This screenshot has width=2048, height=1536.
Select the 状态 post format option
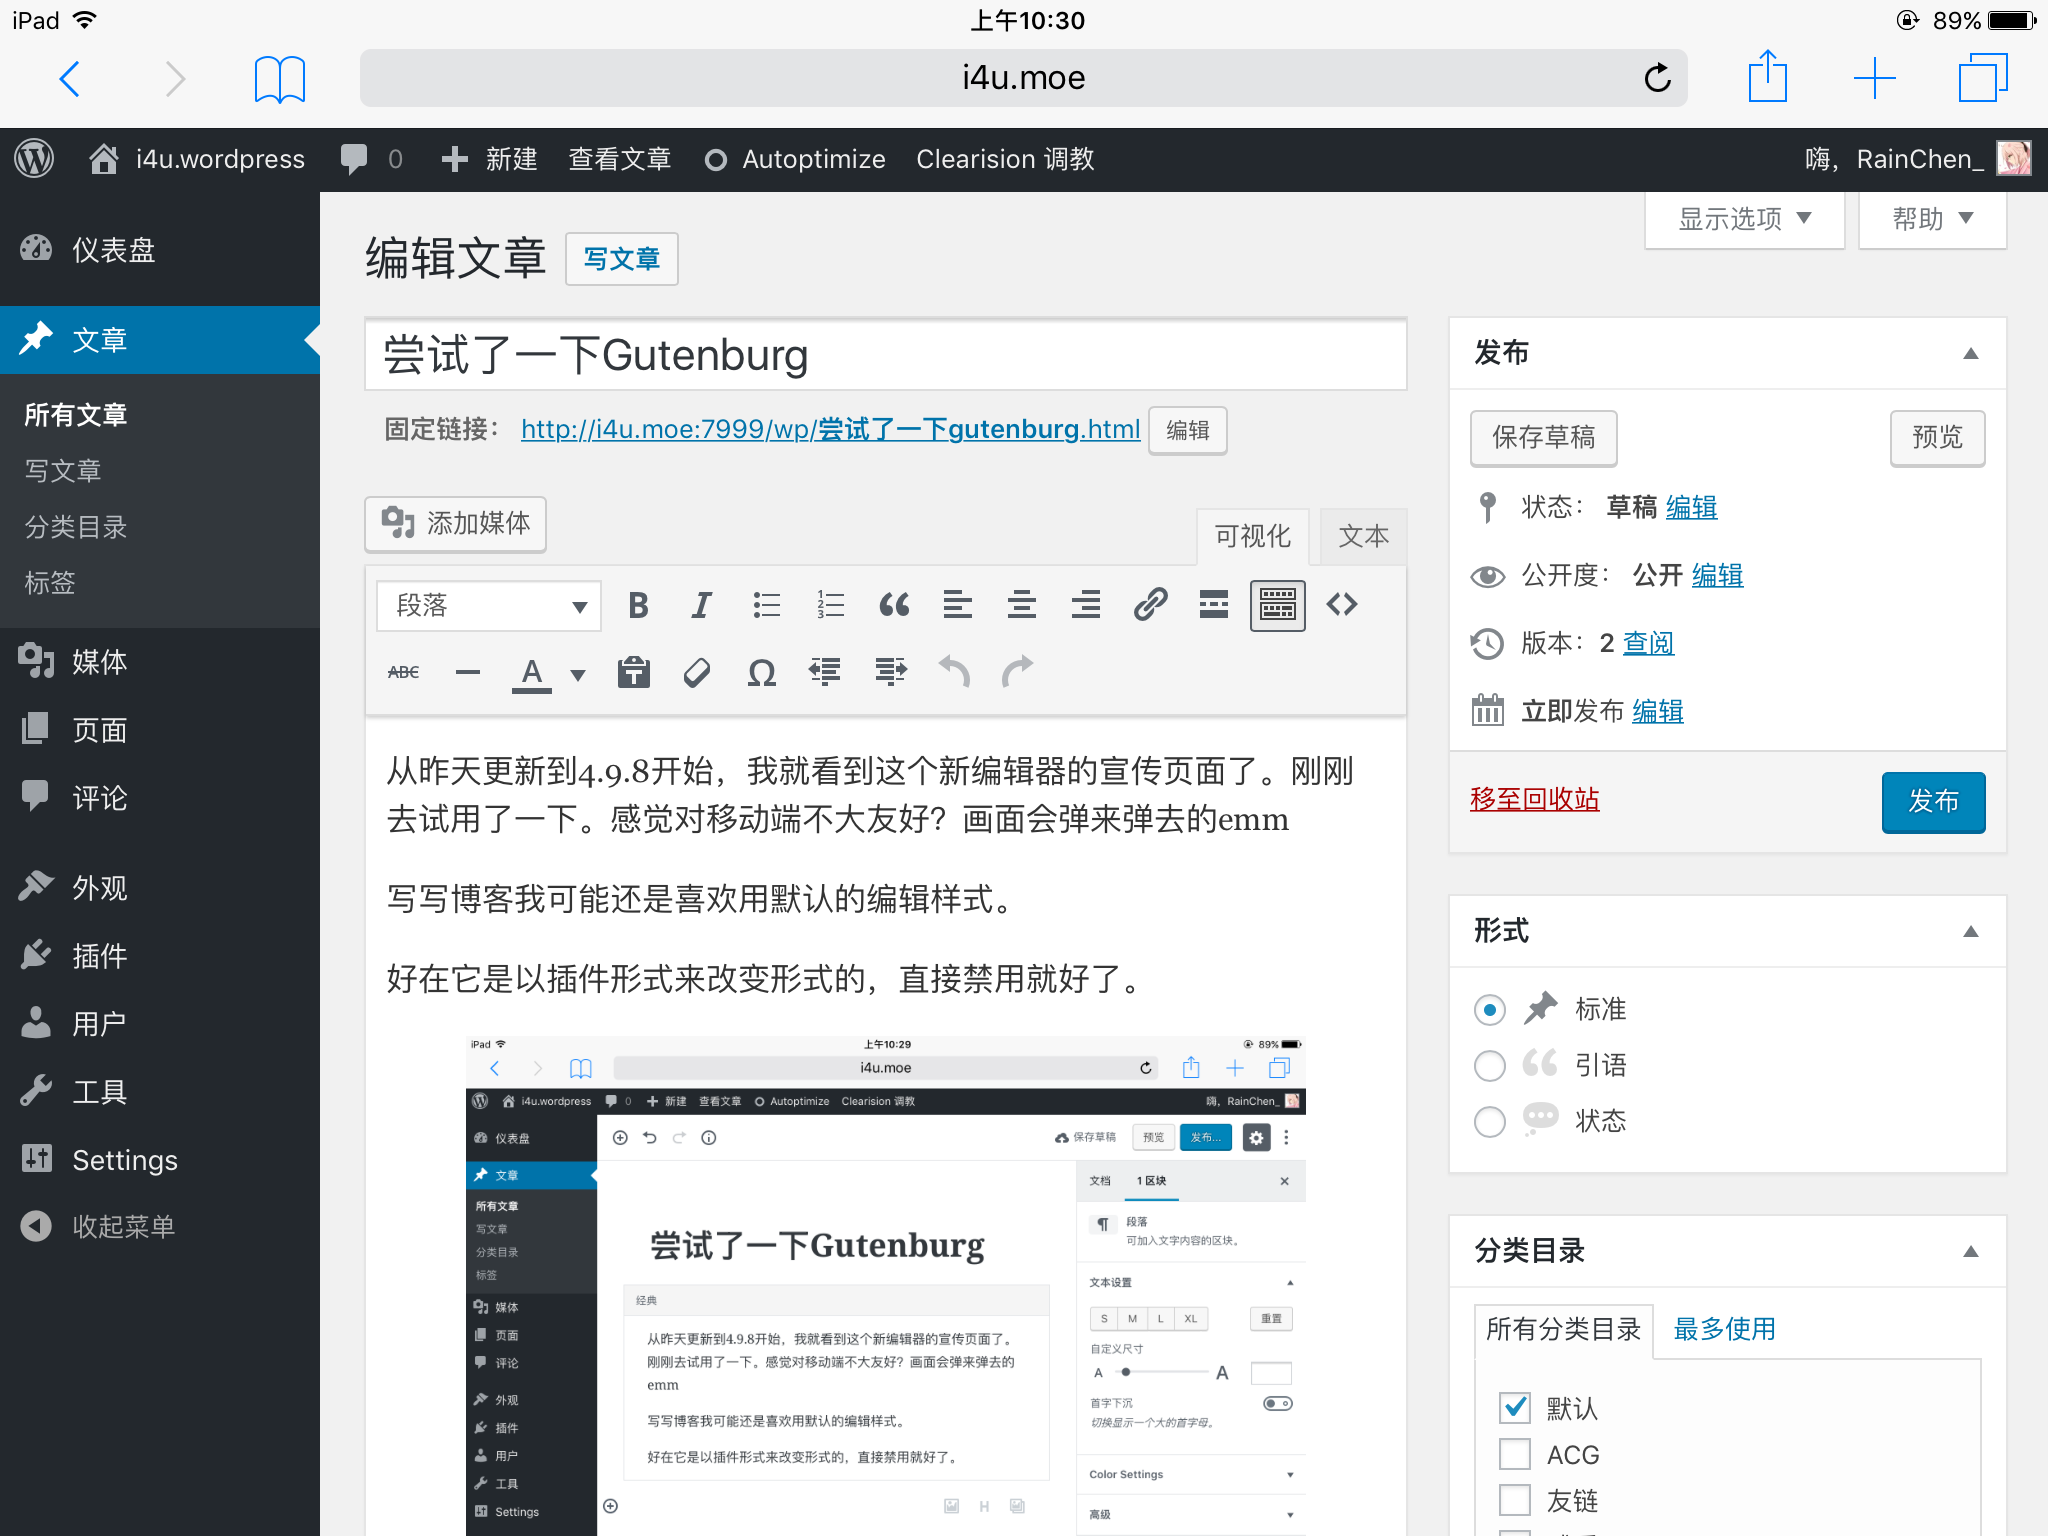[x=1490, y=1122]
